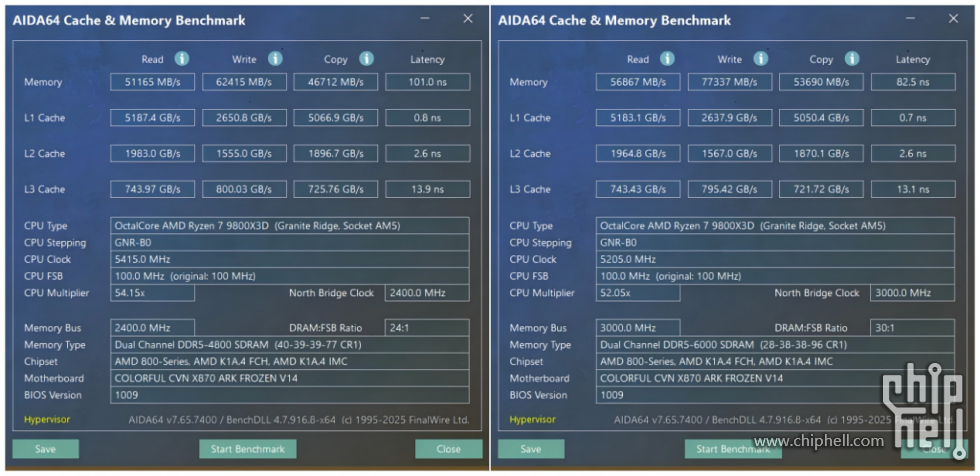The height and width of the screenshot is (476, 980).
Task: Select Memory Latency value 82.5 ns
Action: pos(913,82)
